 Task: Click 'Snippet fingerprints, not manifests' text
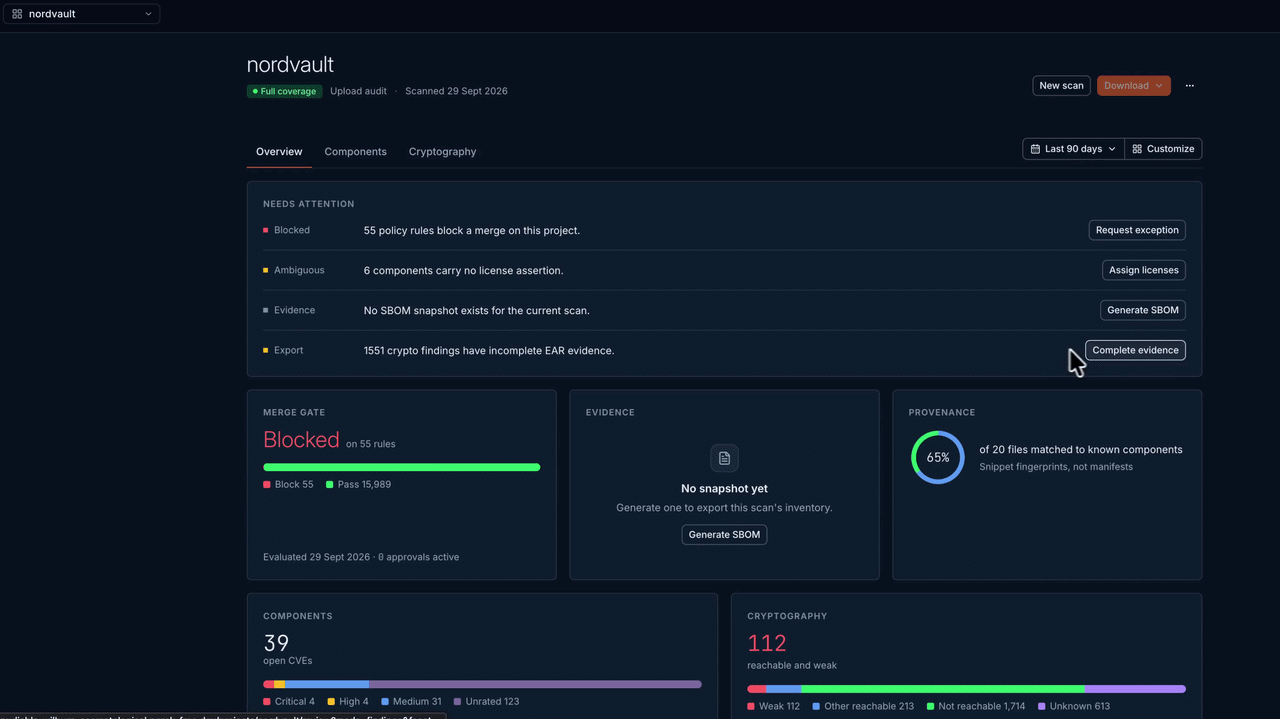click(1056, 467)
